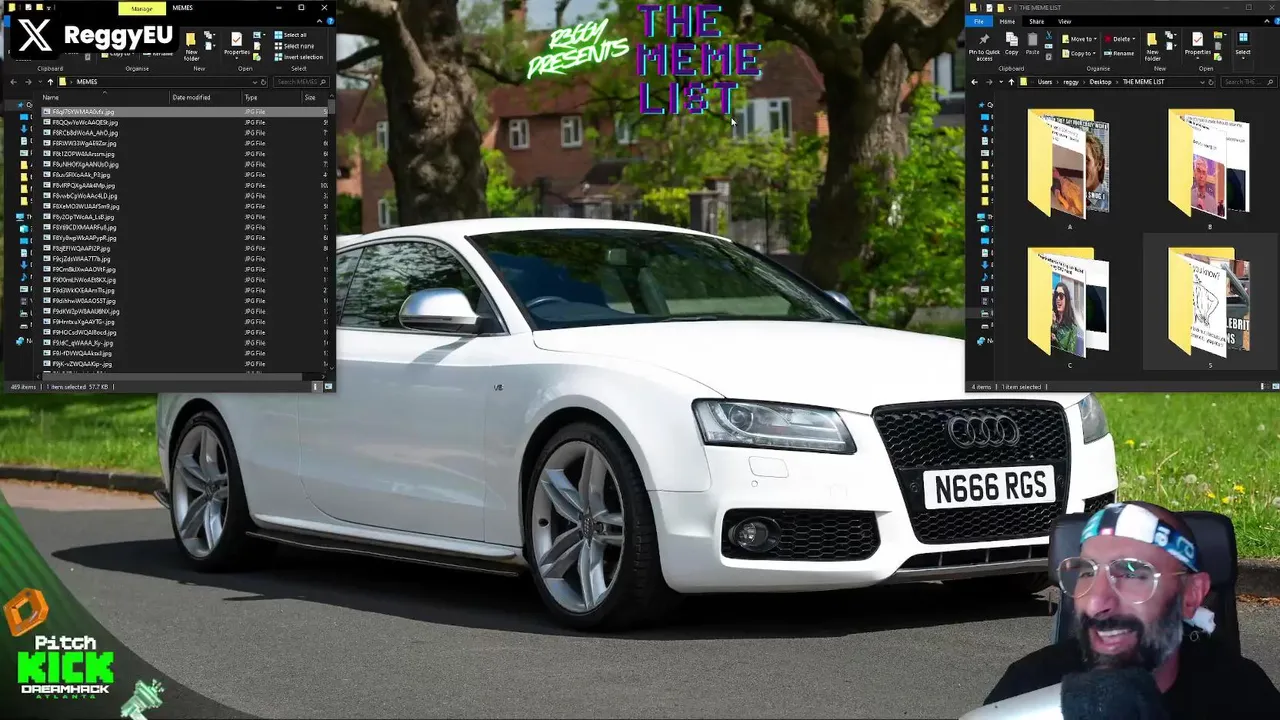
Task: Open Home tab in THE MEME LIST window
Action: point(1007,21)
